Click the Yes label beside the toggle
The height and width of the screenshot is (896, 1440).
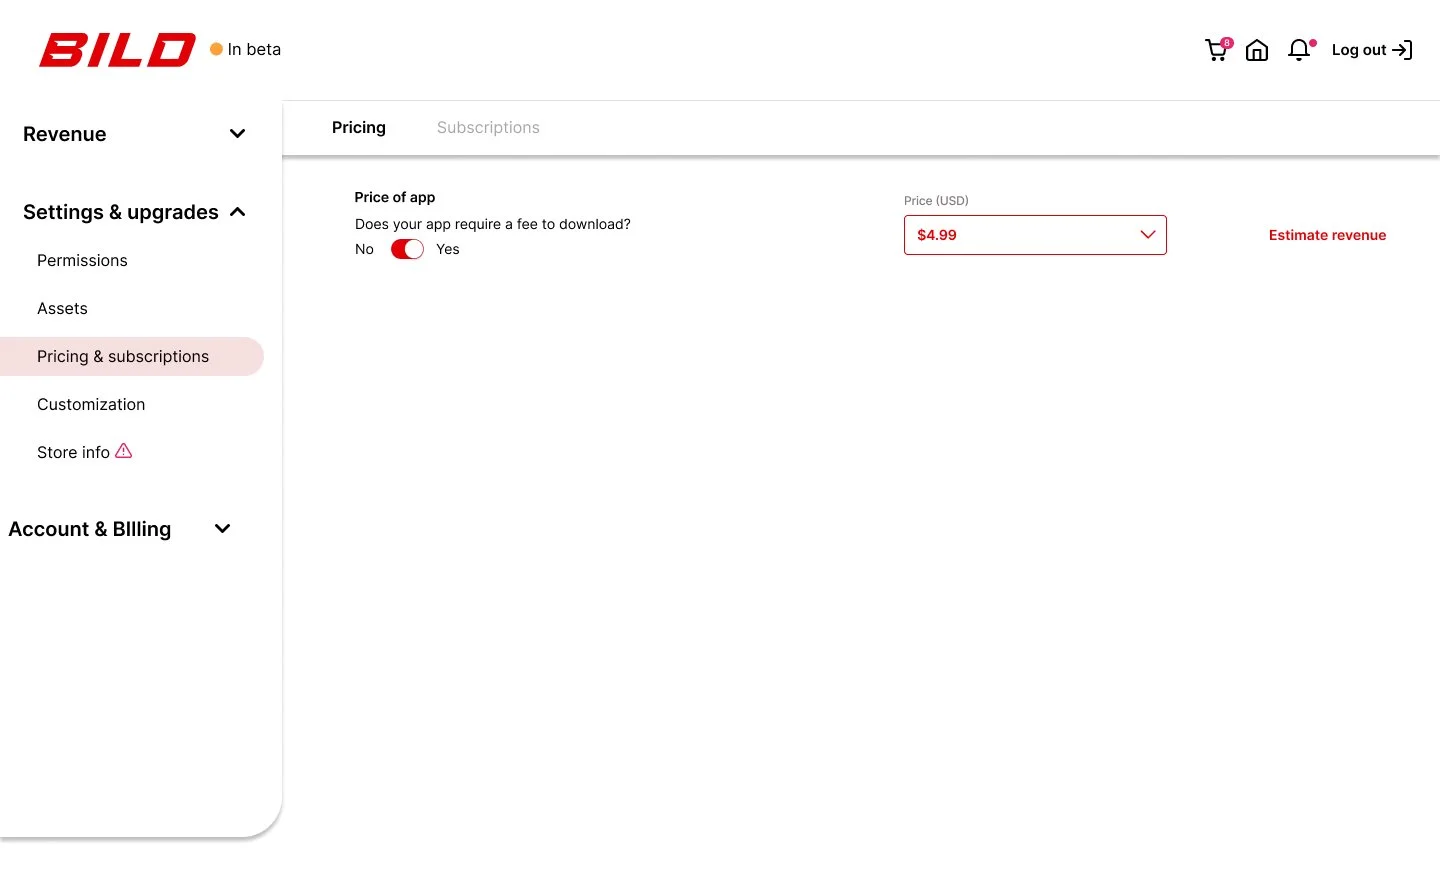pyautogui.click(x=447, y=249)
